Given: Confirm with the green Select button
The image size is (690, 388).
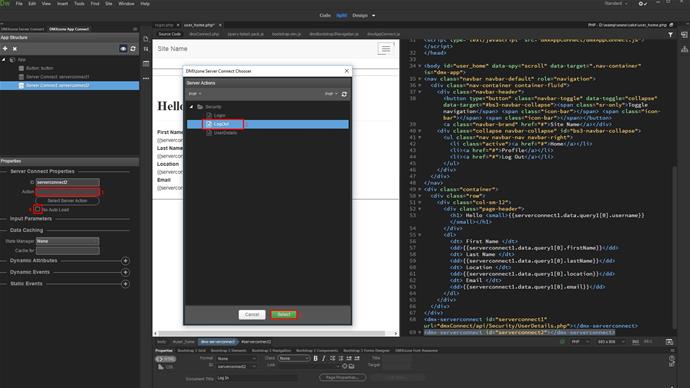Looking at the screenshot, I should pyautogui.click(x=284, y=315).
